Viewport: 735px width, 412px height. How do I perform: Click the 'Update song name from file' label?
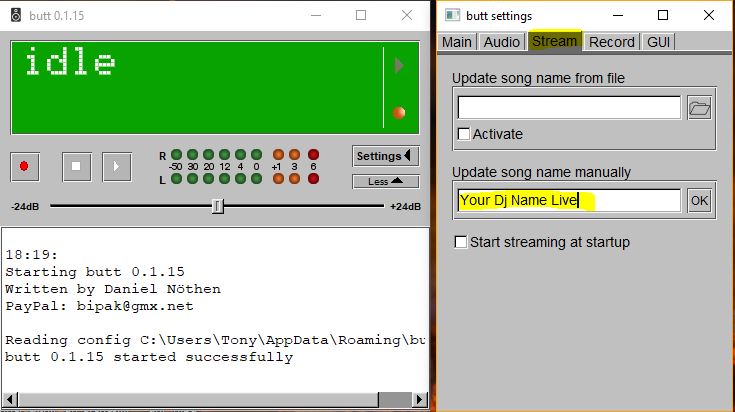click(x=538, y=78)
